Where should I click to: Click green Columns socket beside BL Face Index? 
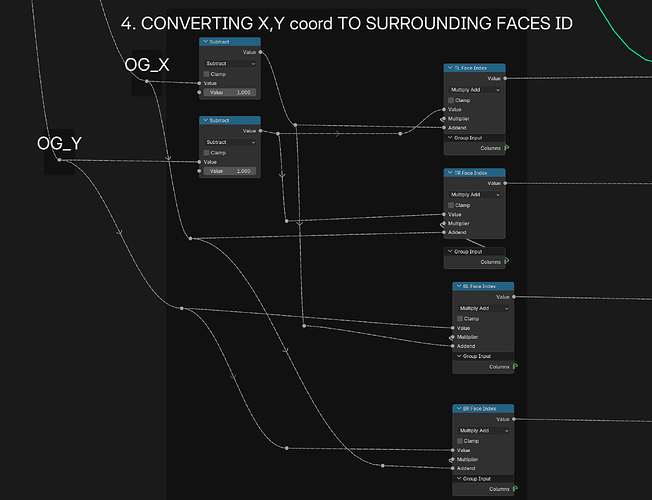[515, 366]
